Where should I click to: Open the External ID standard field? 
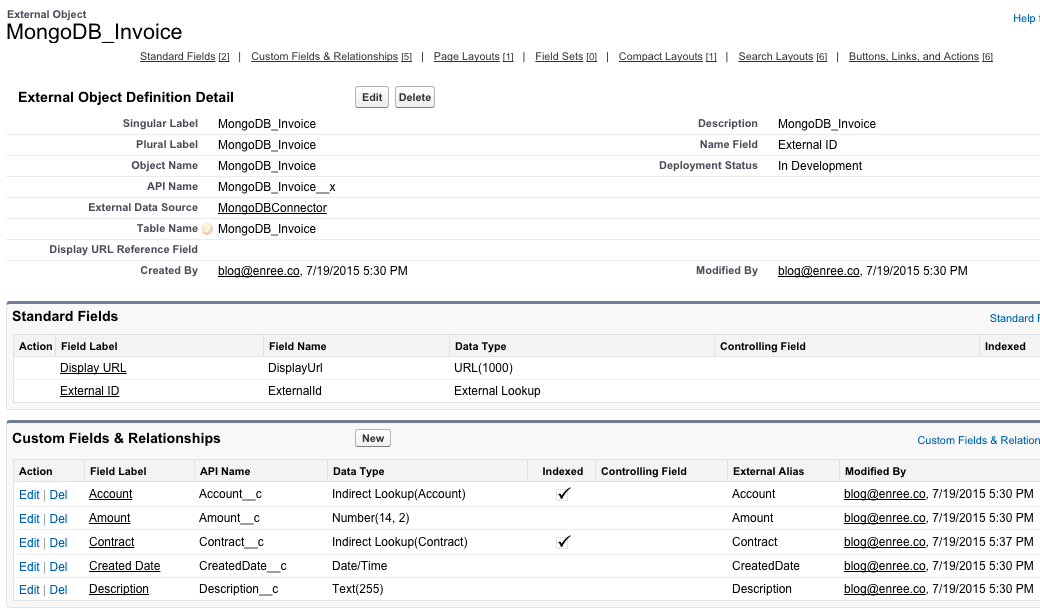(x=90, y=391)
